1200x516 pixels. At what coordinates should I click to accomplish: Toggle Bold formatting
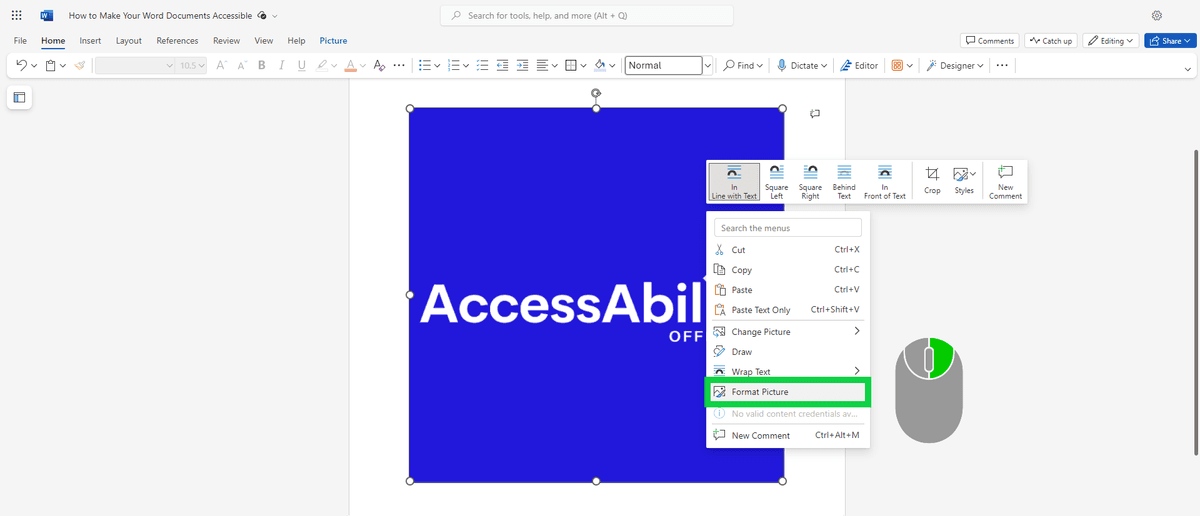click(262, 66)
